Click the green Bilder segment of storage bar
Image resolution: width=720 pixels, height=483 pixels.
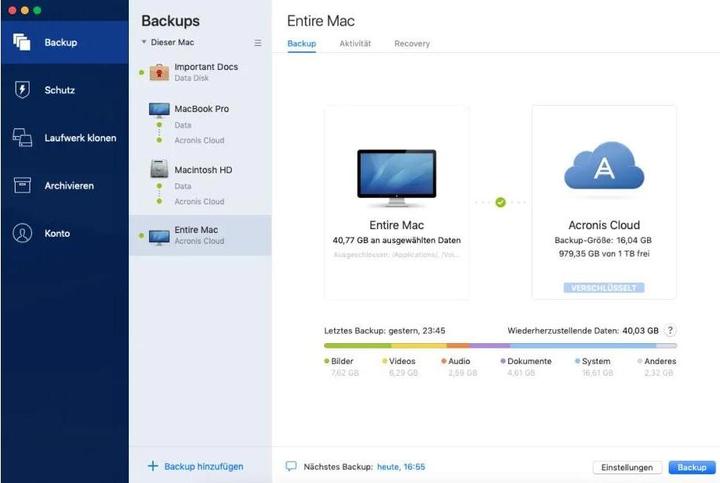point(357,345)
